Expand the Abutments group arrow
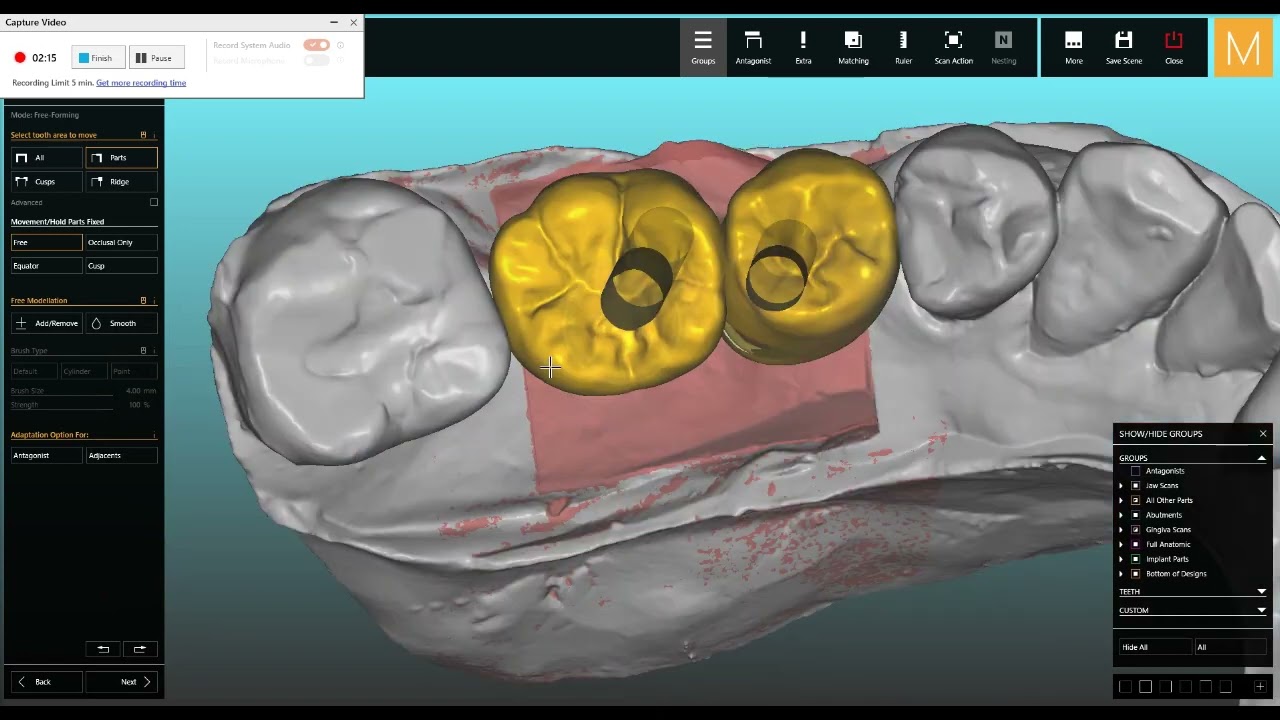 pos(1120,515)
